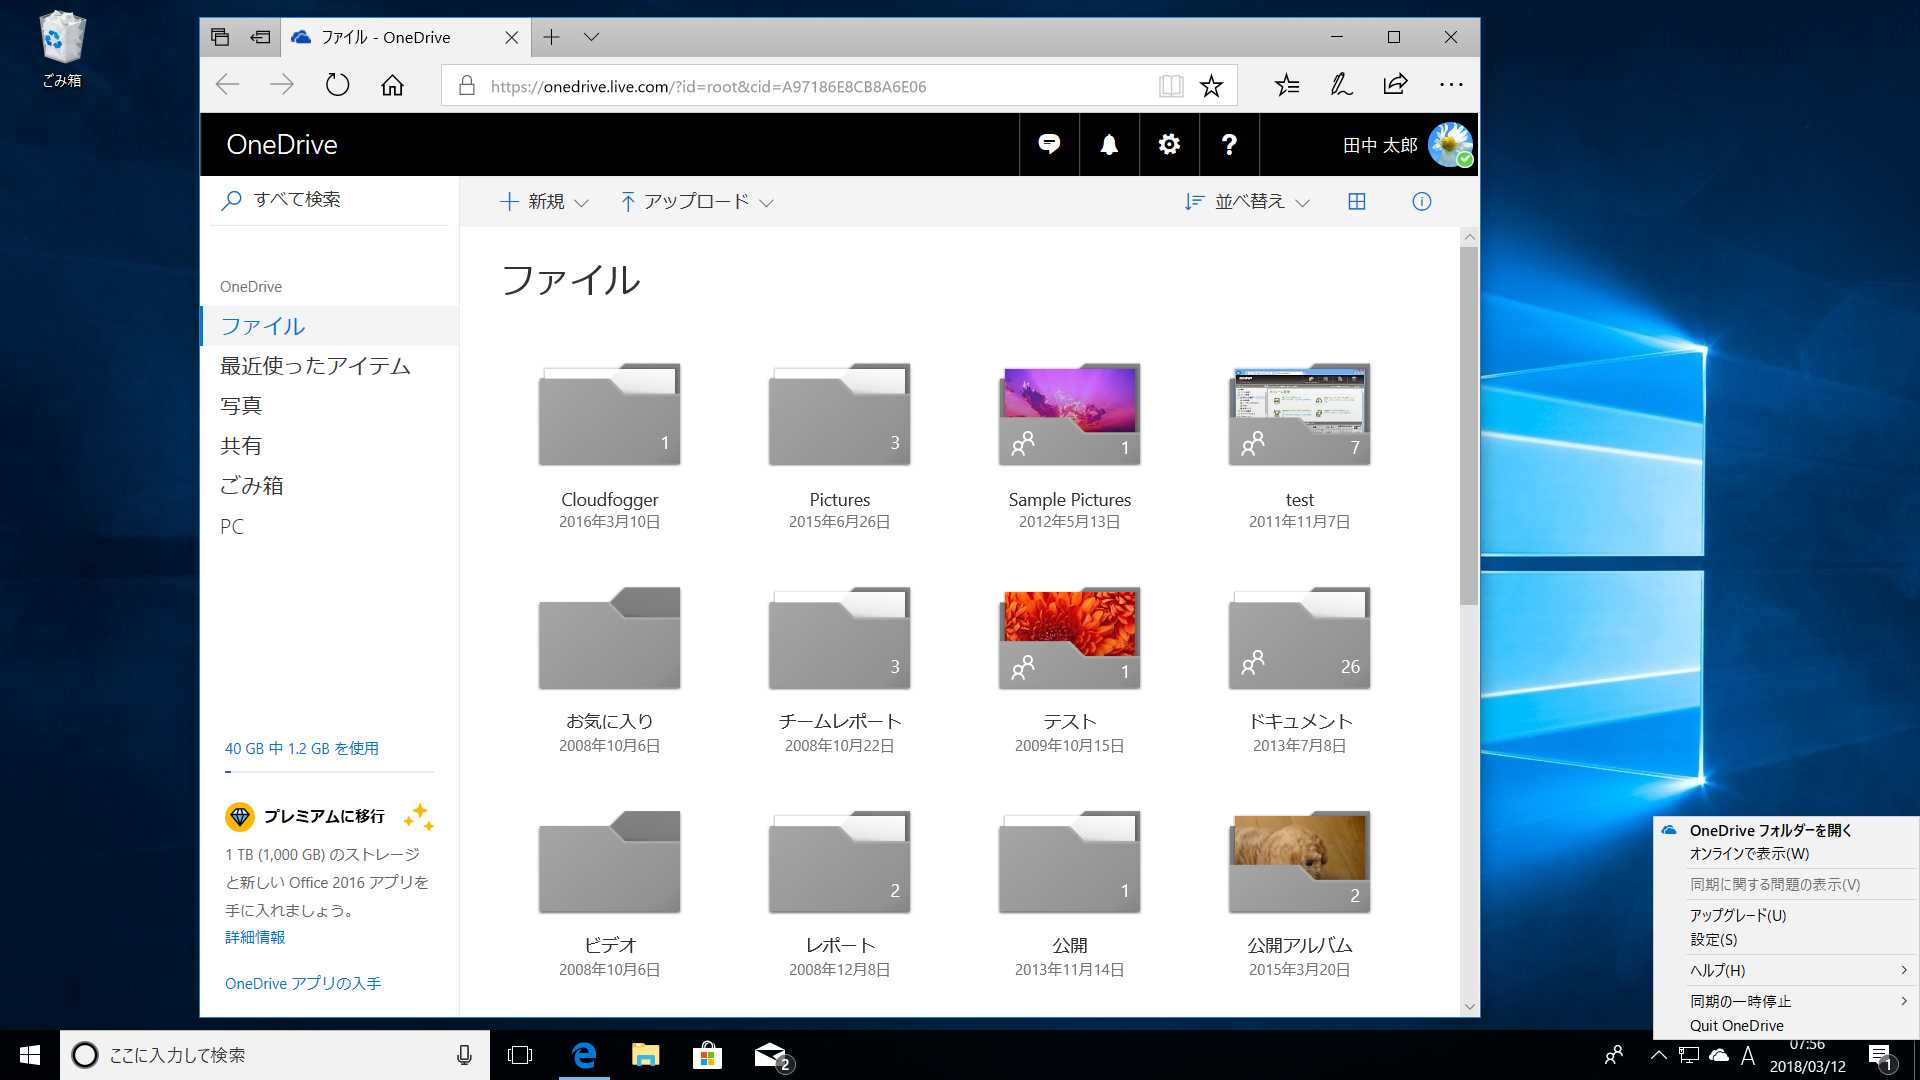The image size is (1920, 1080).
Task: Open OneDrive settings via the gear icon
Action: 1168,144
